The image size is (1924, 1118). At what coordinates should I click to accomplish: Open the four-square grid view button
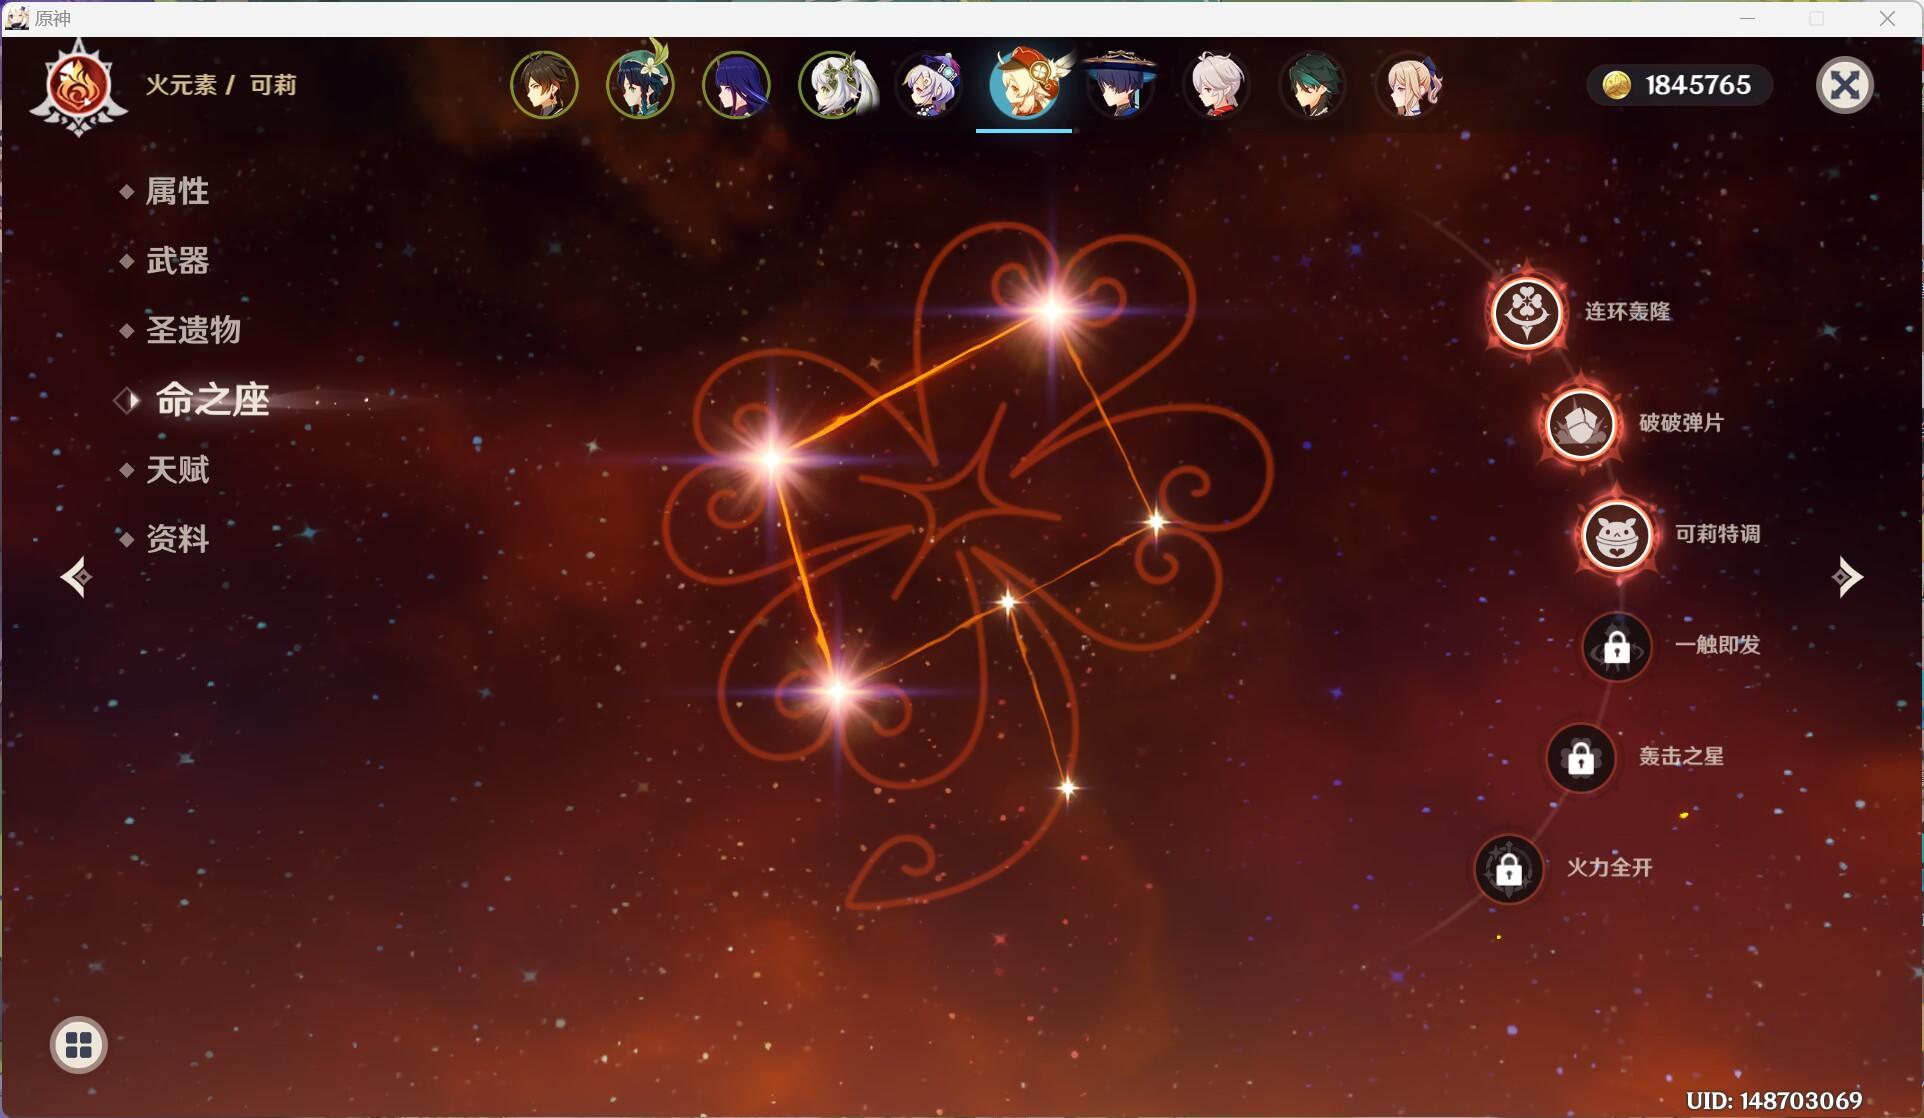[x=79, y=1045]
